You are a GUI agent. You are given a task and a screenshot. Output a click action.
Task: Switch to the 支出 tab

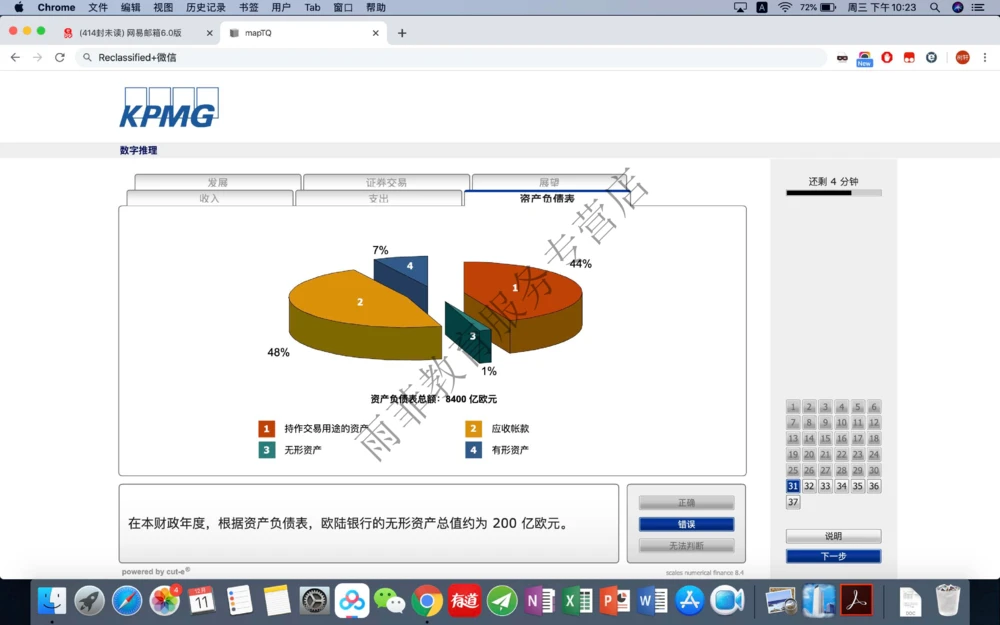pyautogui.click(x=380, y=197)
